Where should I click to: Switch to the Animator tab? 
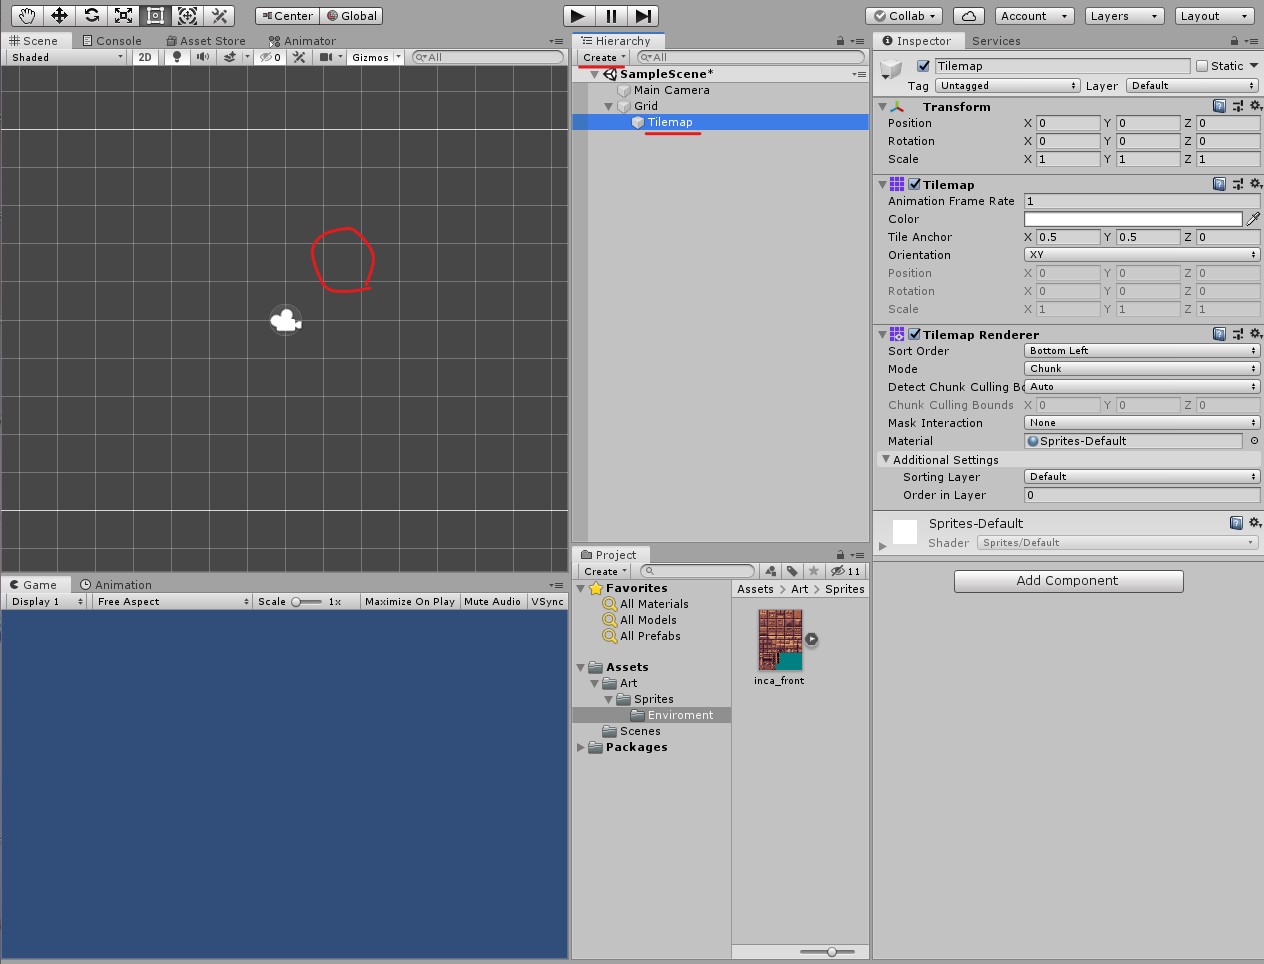click(x=302, y=41)
